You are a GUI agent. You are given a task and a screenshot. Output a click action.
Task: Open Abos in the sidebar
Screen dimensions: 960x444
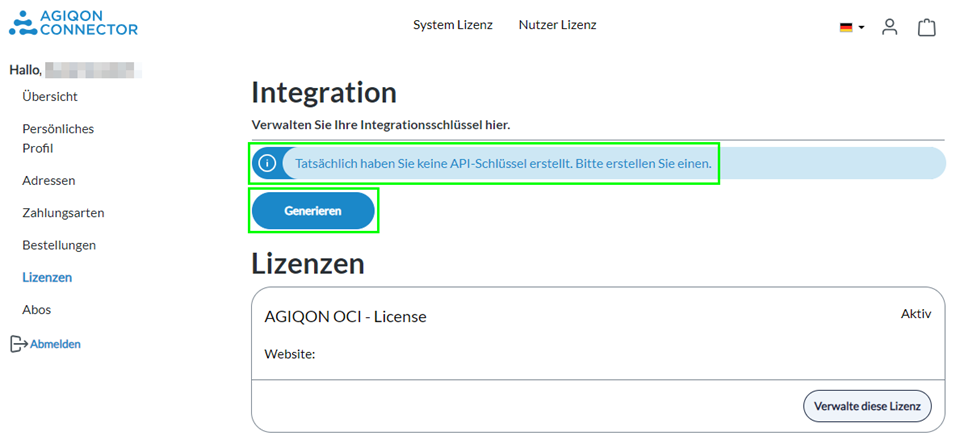(x=37, y=310)
